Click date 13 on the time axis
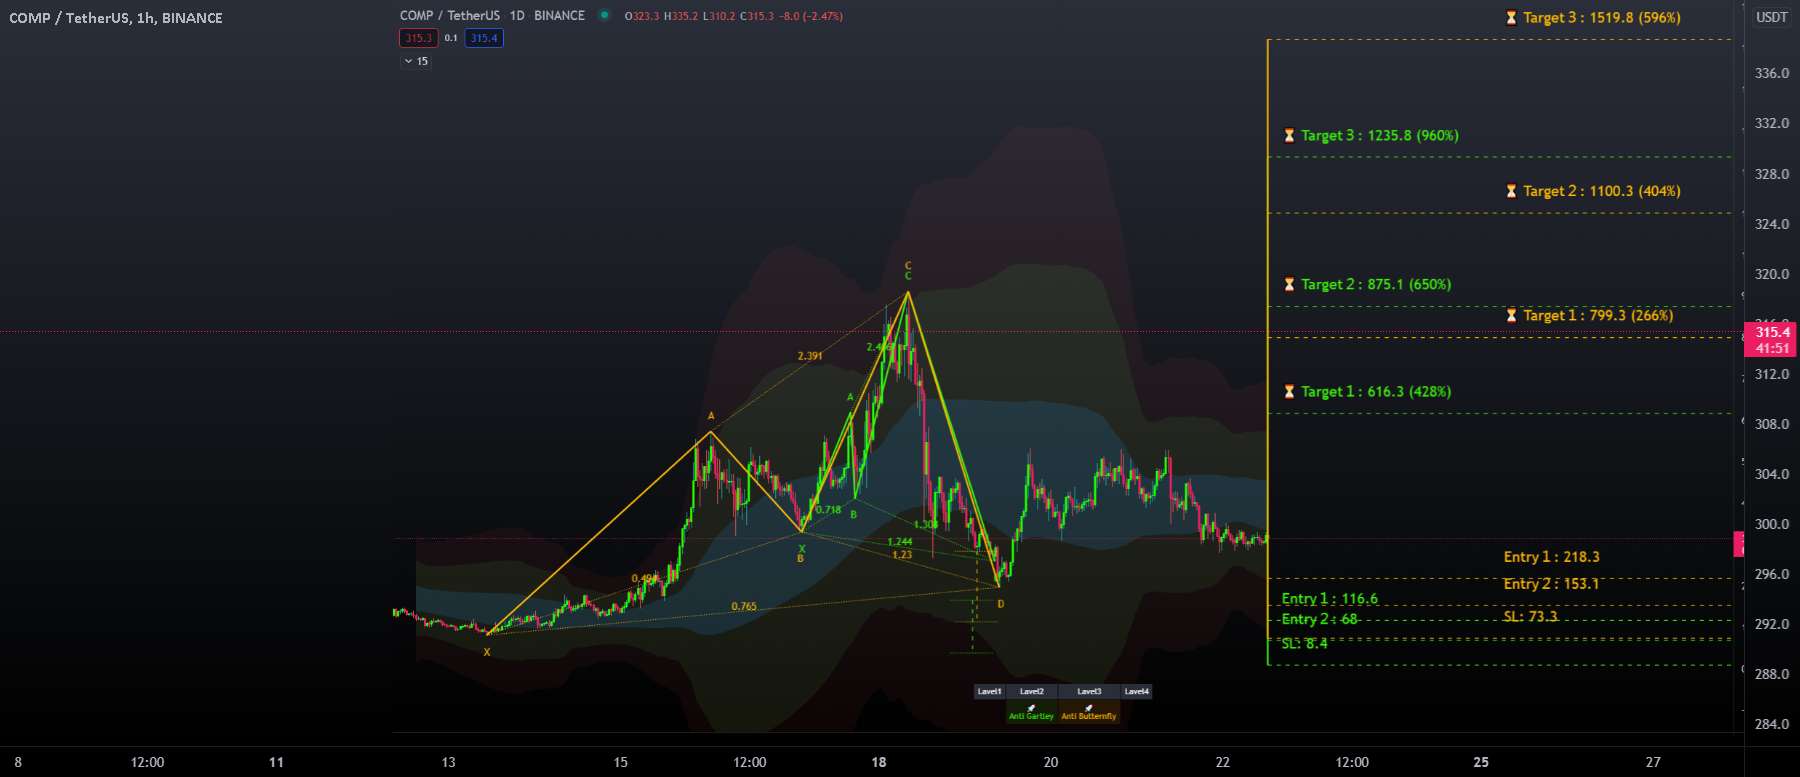The image size is (1800, 777). [448, 762]
